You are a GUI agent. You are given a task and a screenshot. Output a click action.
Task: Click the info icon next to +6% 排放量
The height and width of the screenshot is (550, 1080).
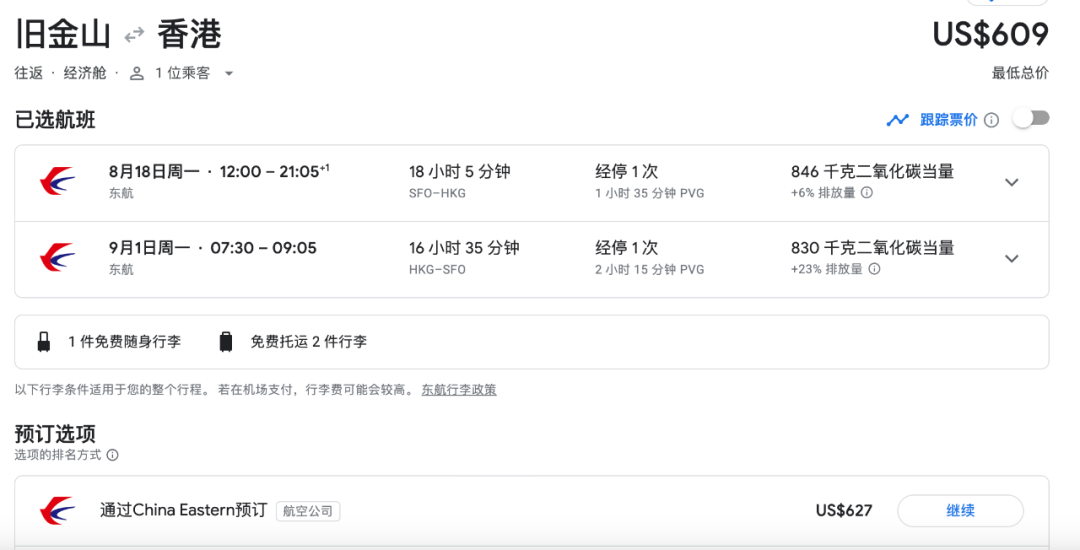click(x=867, y=193)
